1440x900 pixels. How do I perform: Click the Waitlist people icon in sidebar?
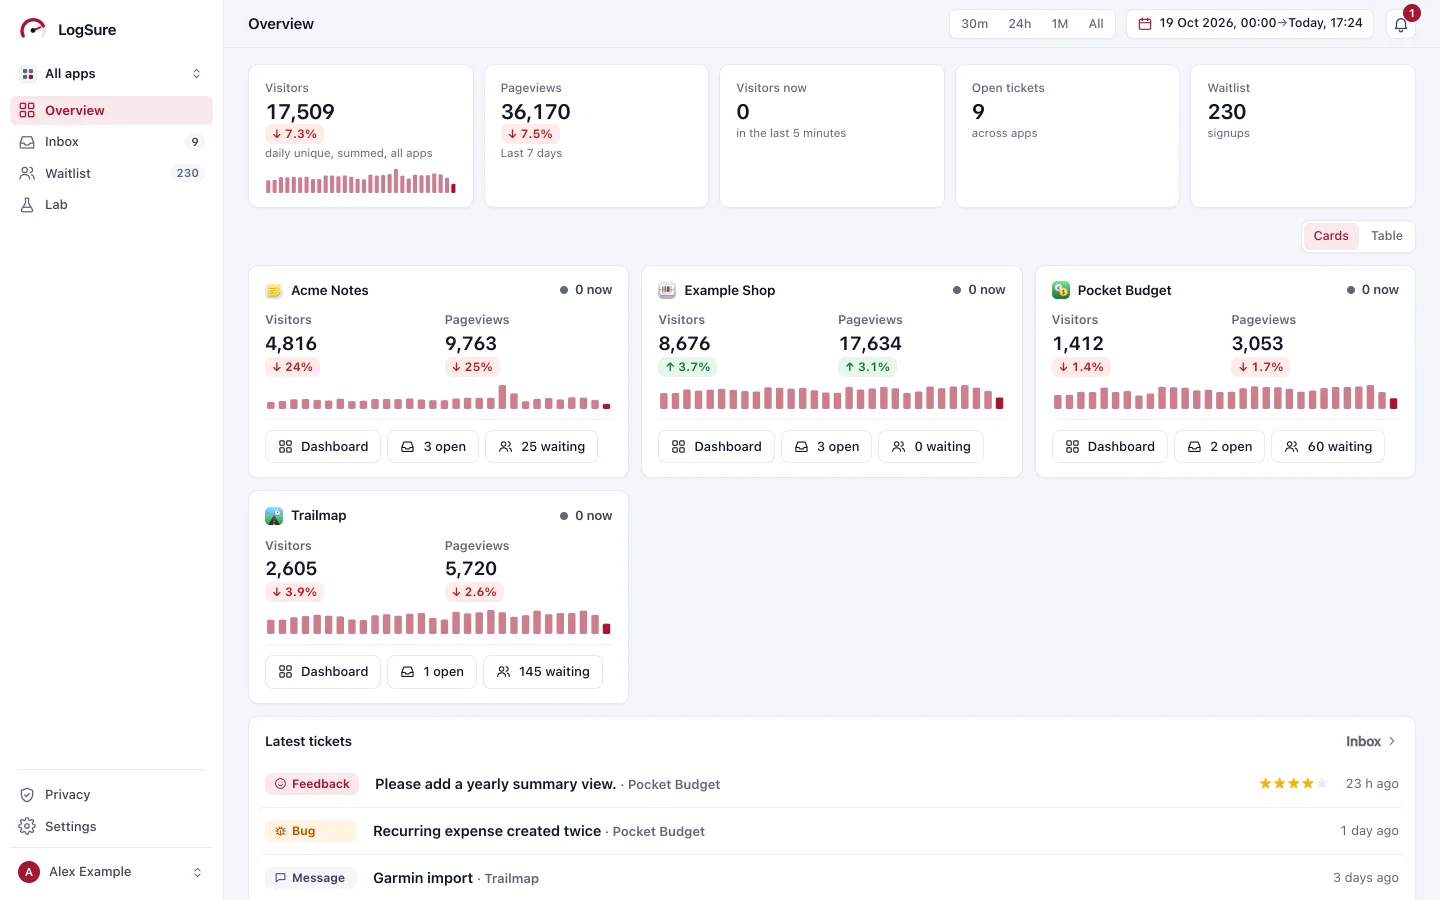coord(27,173)
